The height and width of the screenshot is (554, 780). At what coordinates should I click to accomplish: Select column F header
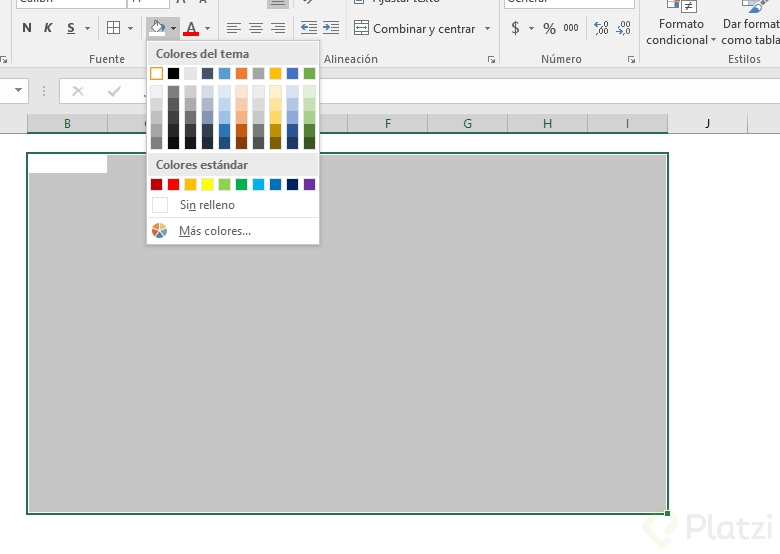[x=388, y=123]
